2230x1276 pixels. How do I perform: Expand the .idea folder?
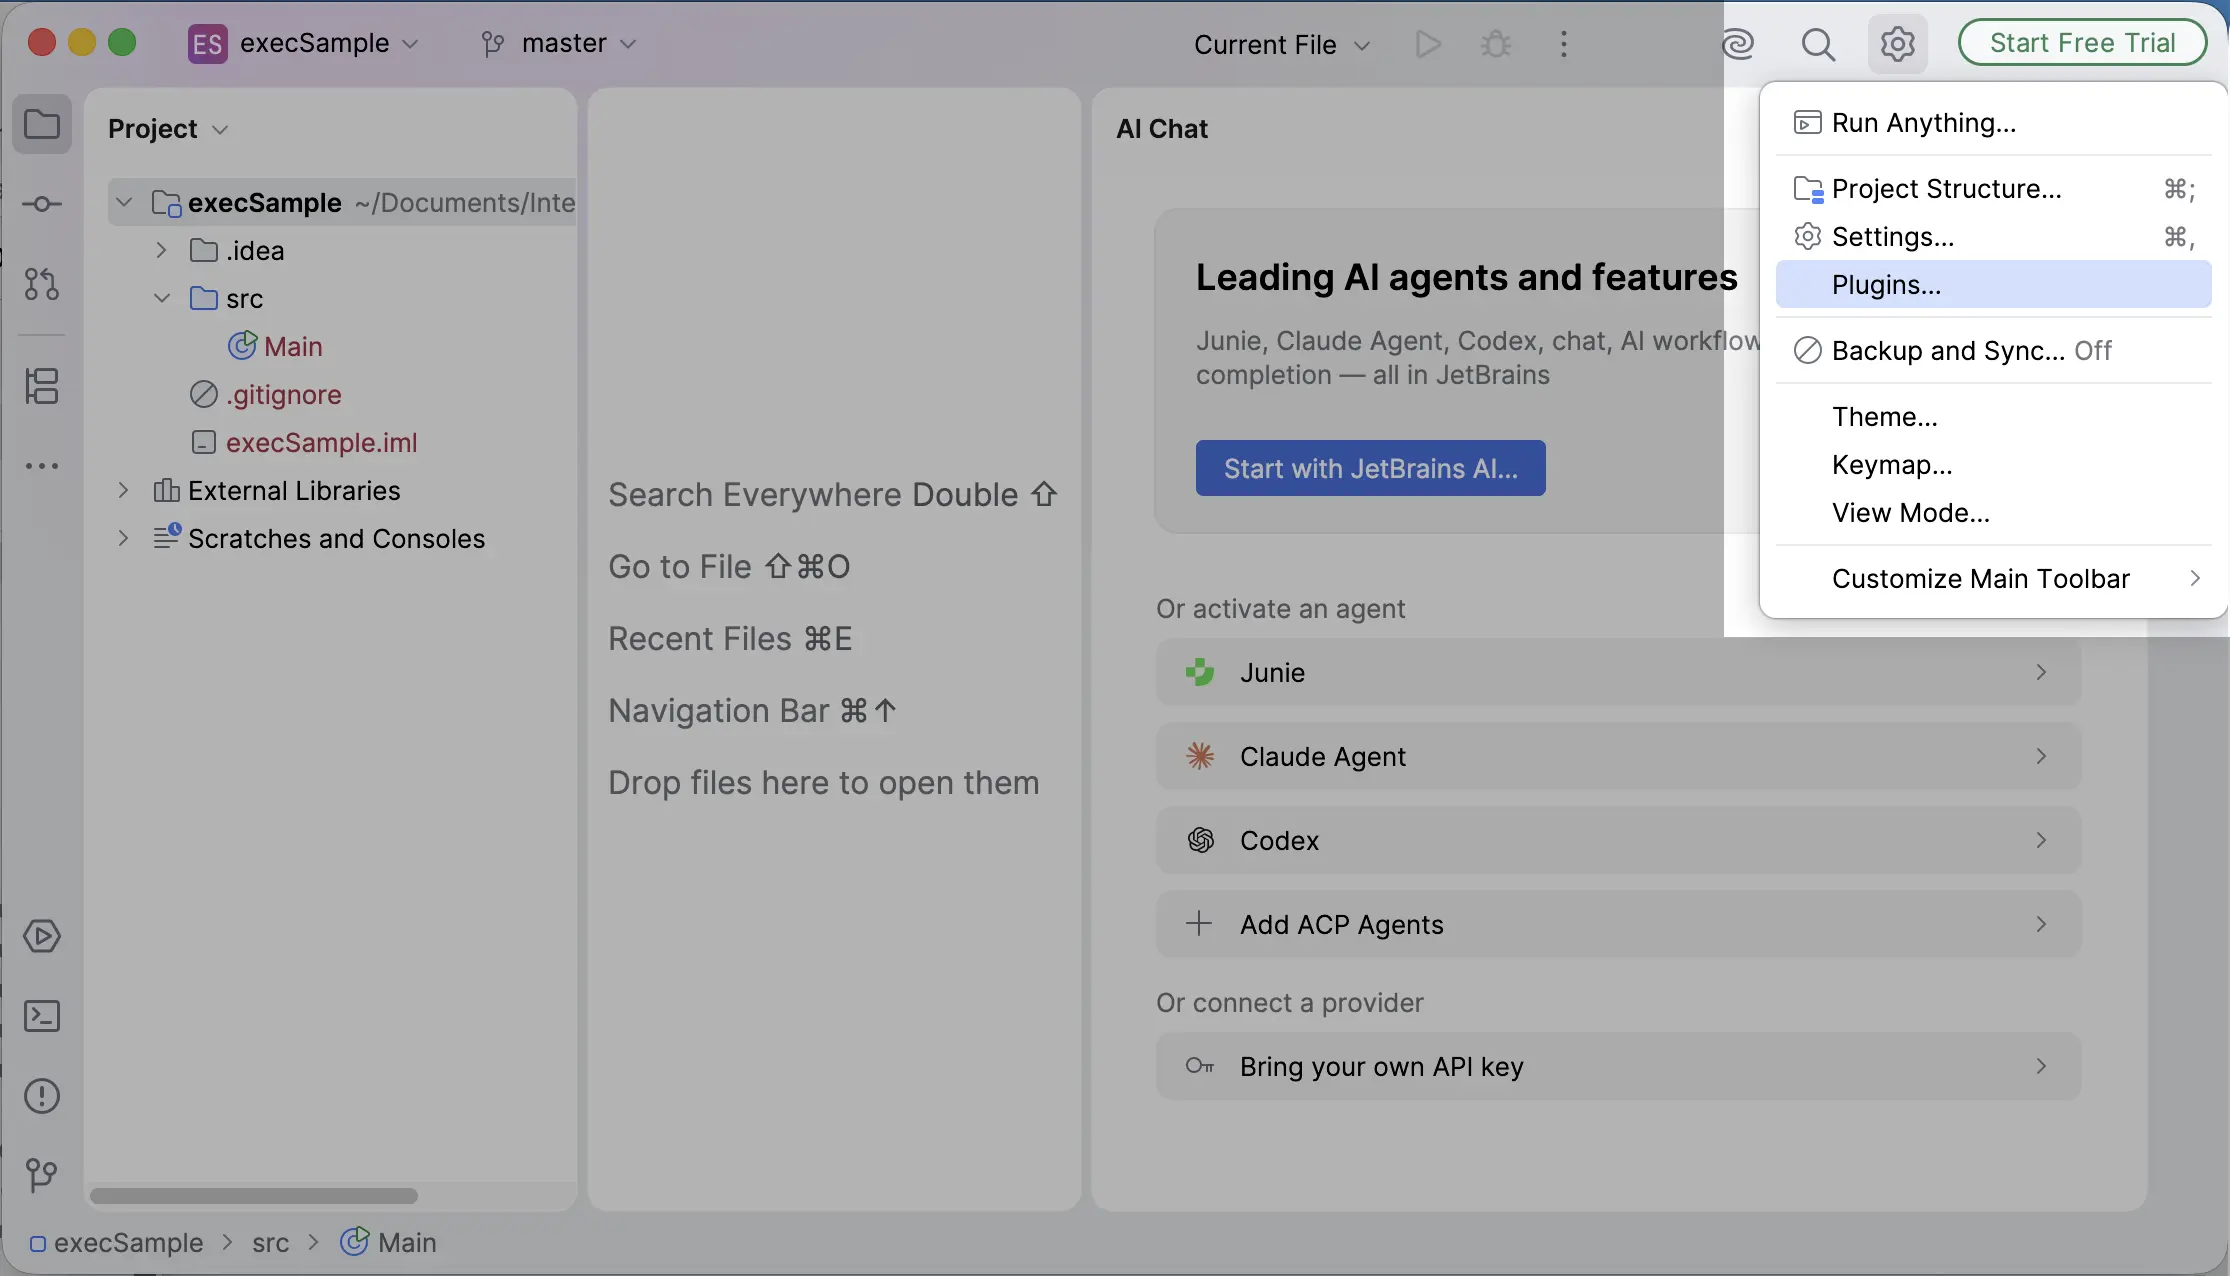click(x=161, y=250)
